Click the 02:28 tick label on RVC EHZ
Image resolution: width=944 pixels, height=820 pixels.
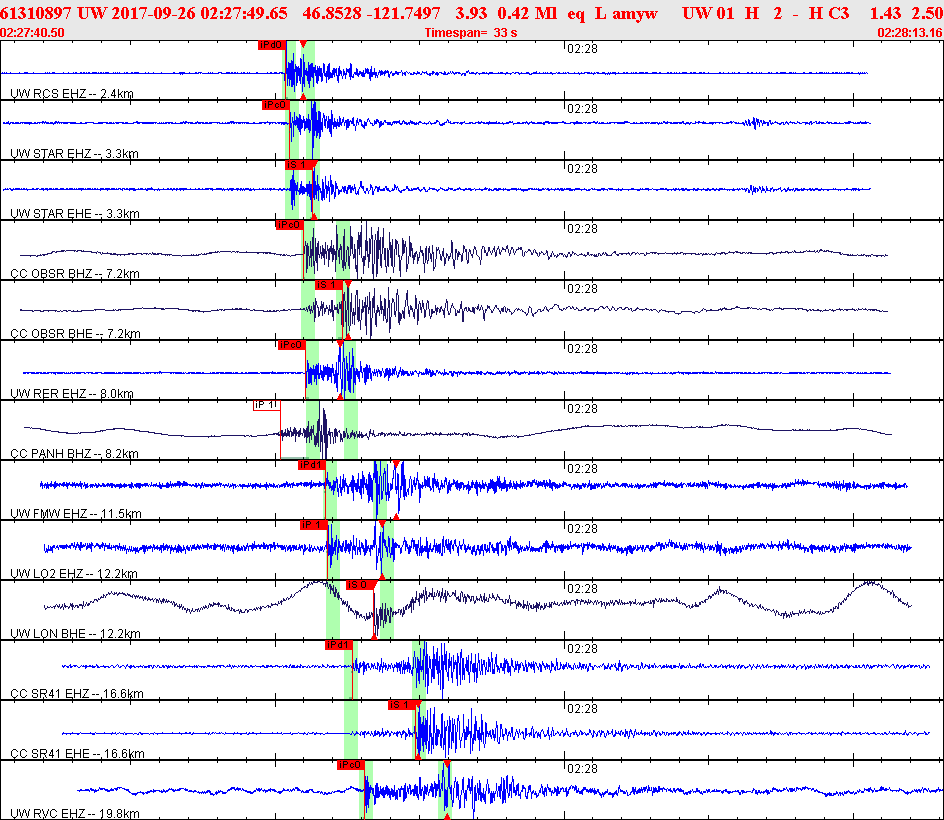582,769
